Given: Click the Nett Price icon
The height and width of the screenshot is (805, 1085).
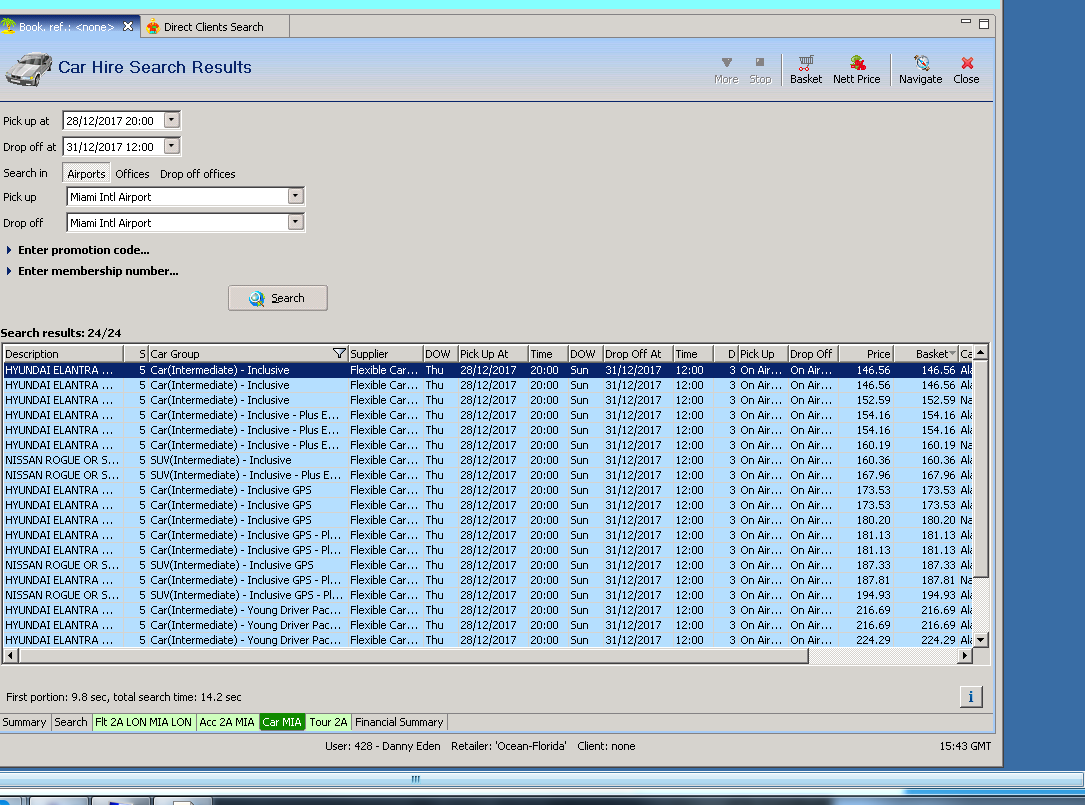Looking at the screenshot, I should [x=856, y=69].
